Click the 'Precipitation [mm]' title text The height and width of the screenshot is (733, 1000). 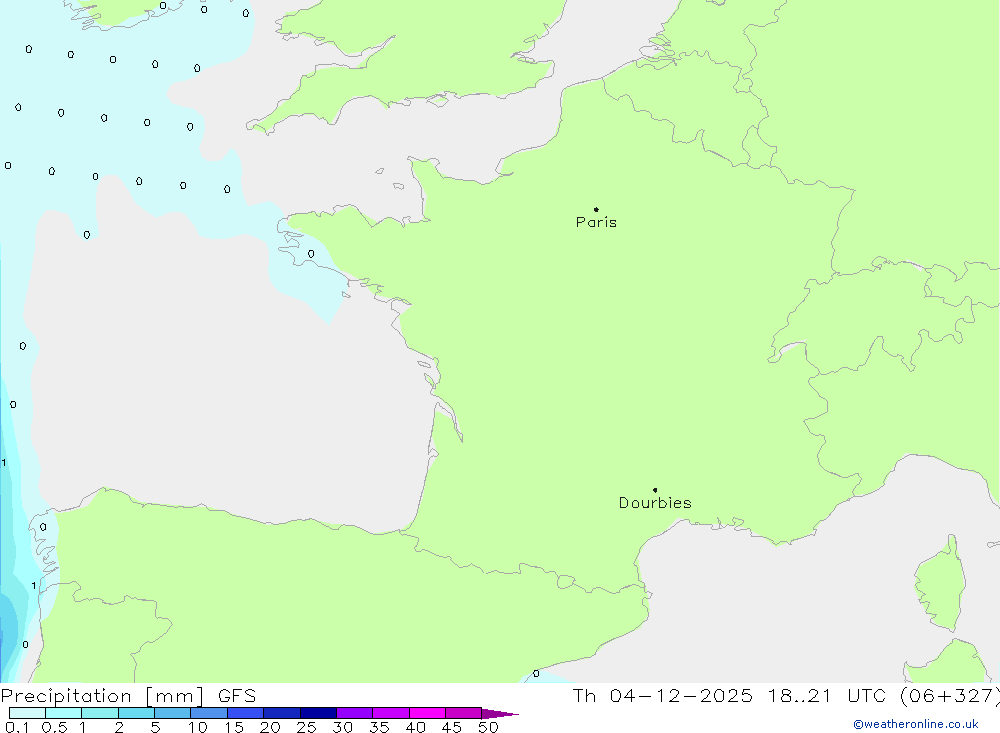[103, 695]
